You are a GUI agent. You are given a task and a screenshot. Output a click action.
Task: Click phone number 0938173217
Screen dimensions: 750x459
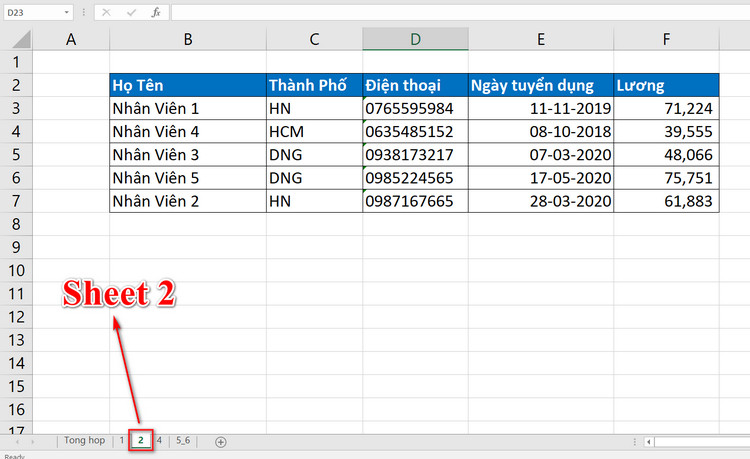point(415,155)
